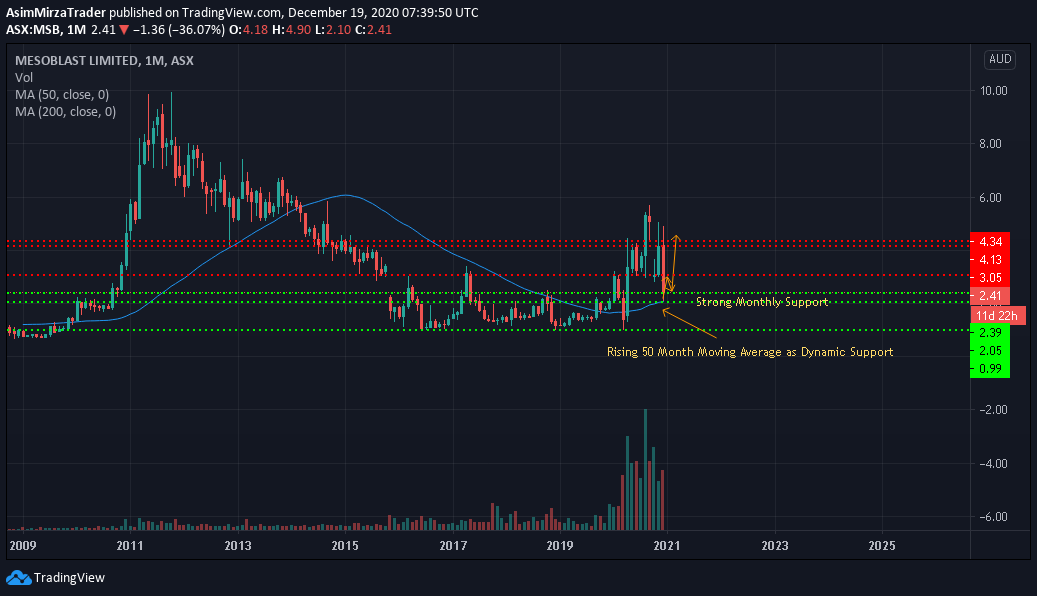Click the 3.05 red price label

(989, 277)
